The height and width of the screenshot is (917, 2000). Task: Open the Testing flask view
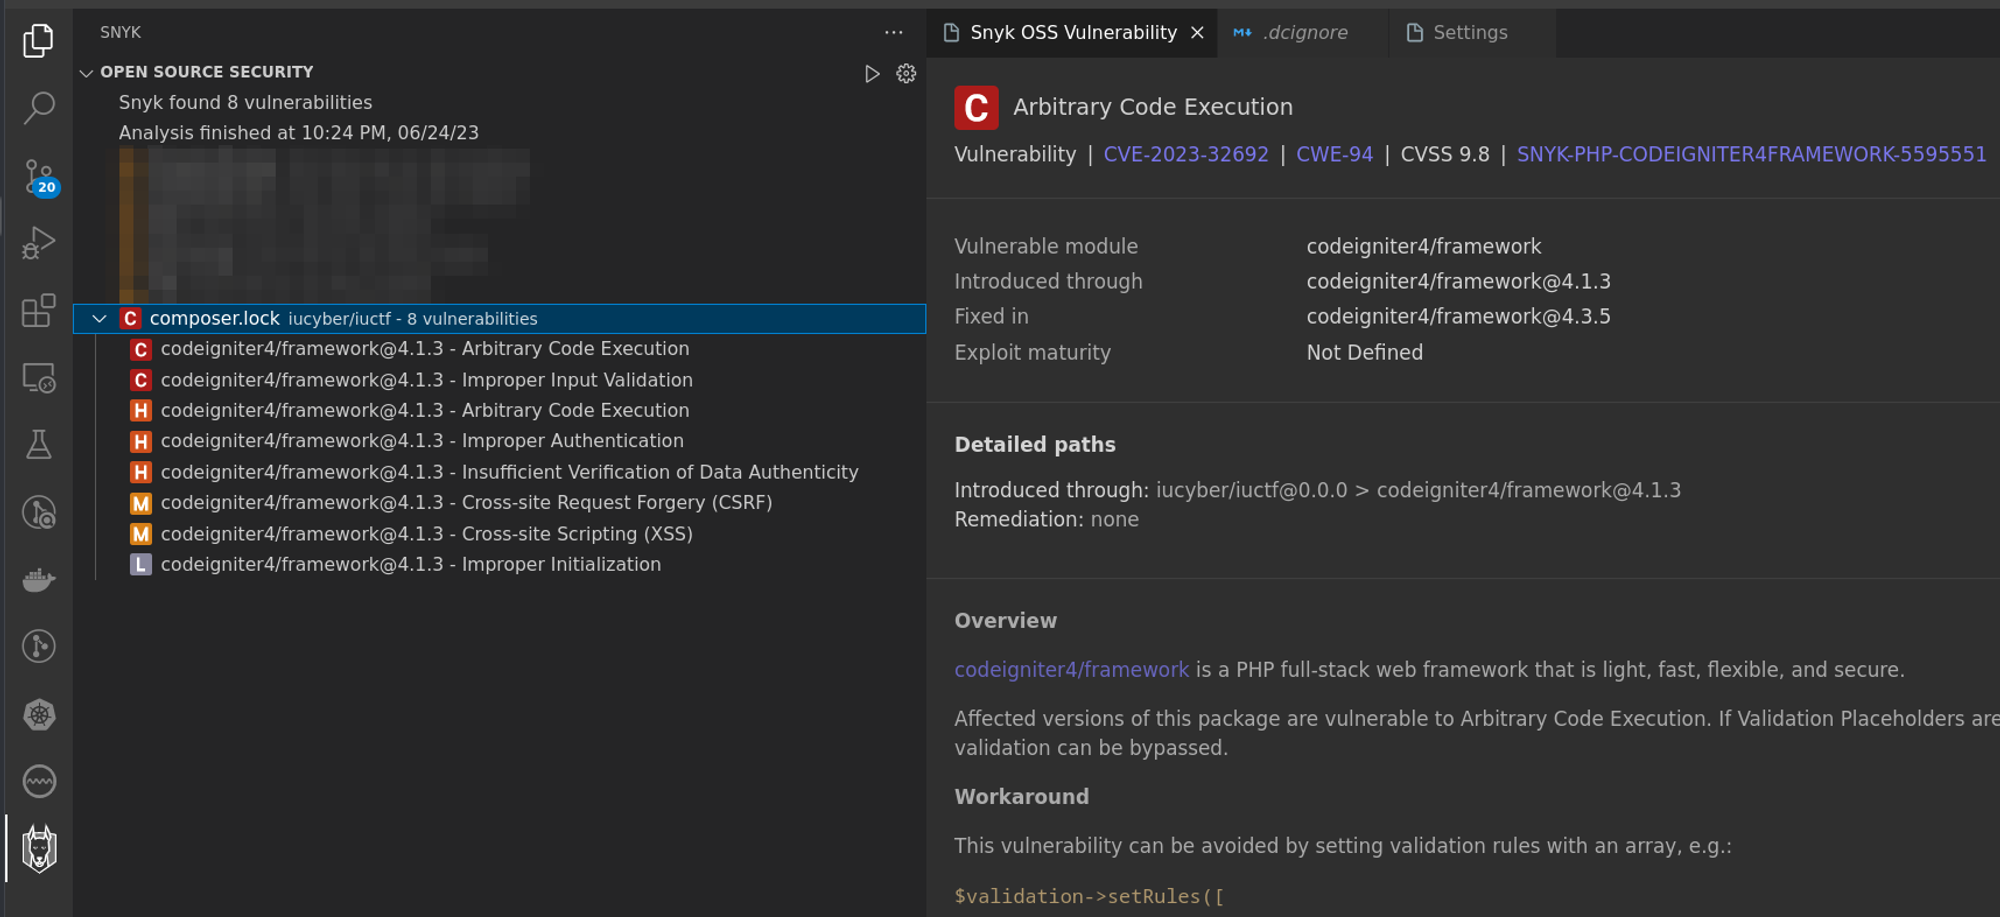point(38,445)
